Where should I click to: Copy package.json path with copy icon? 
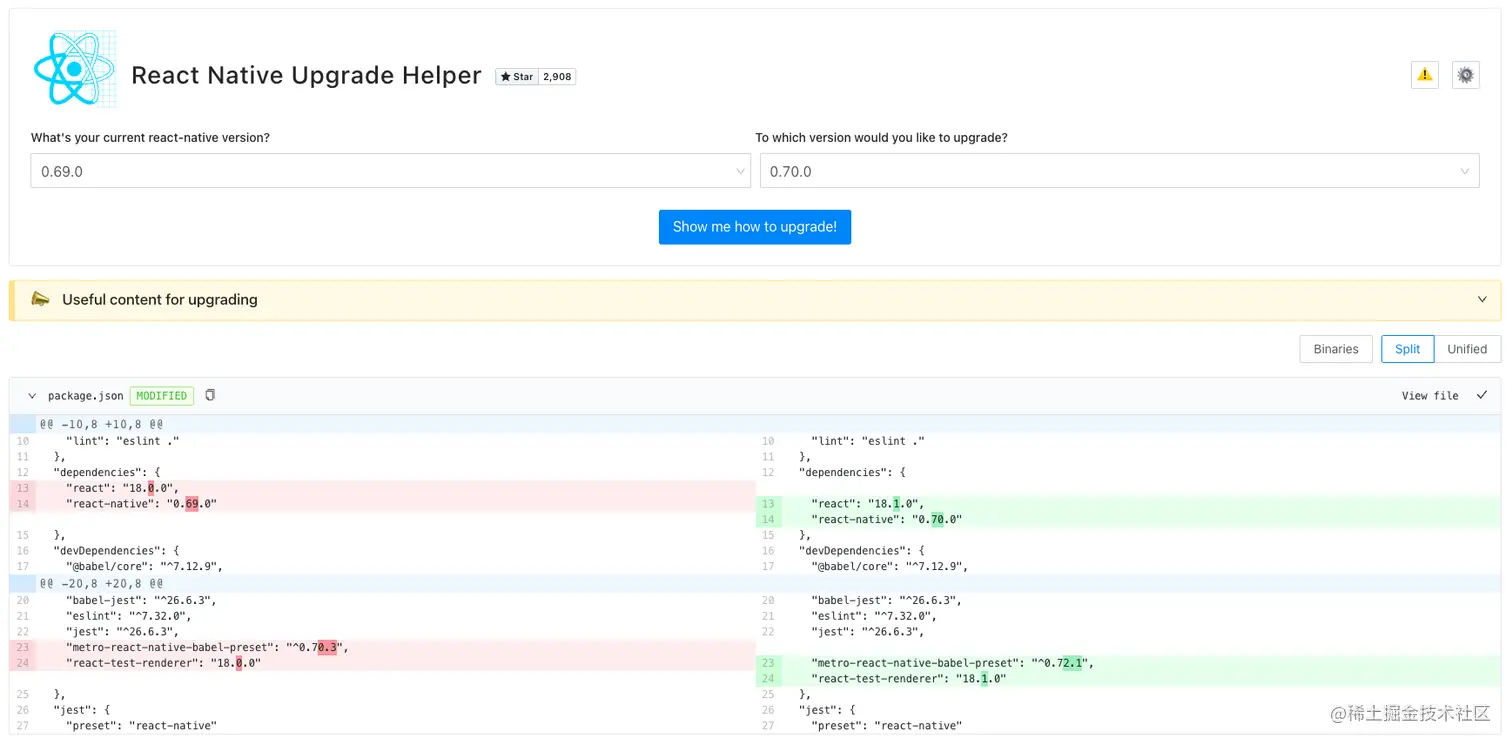coord(210,395)
